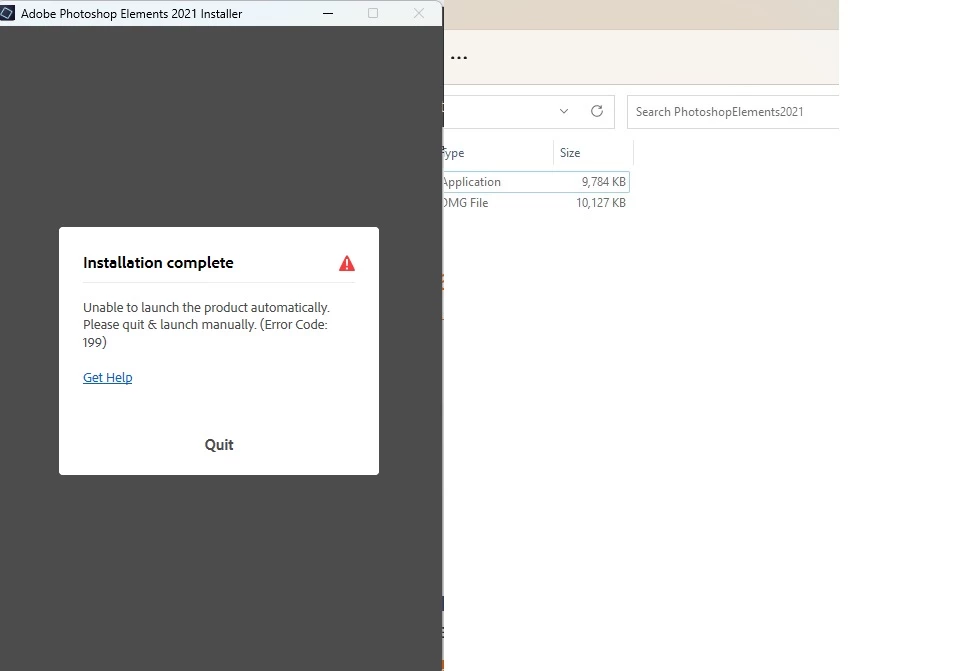This screenshot has width=957, height=671.
Task: Open the See more ellipsis in File Explorer
Action: pos(459,57)
